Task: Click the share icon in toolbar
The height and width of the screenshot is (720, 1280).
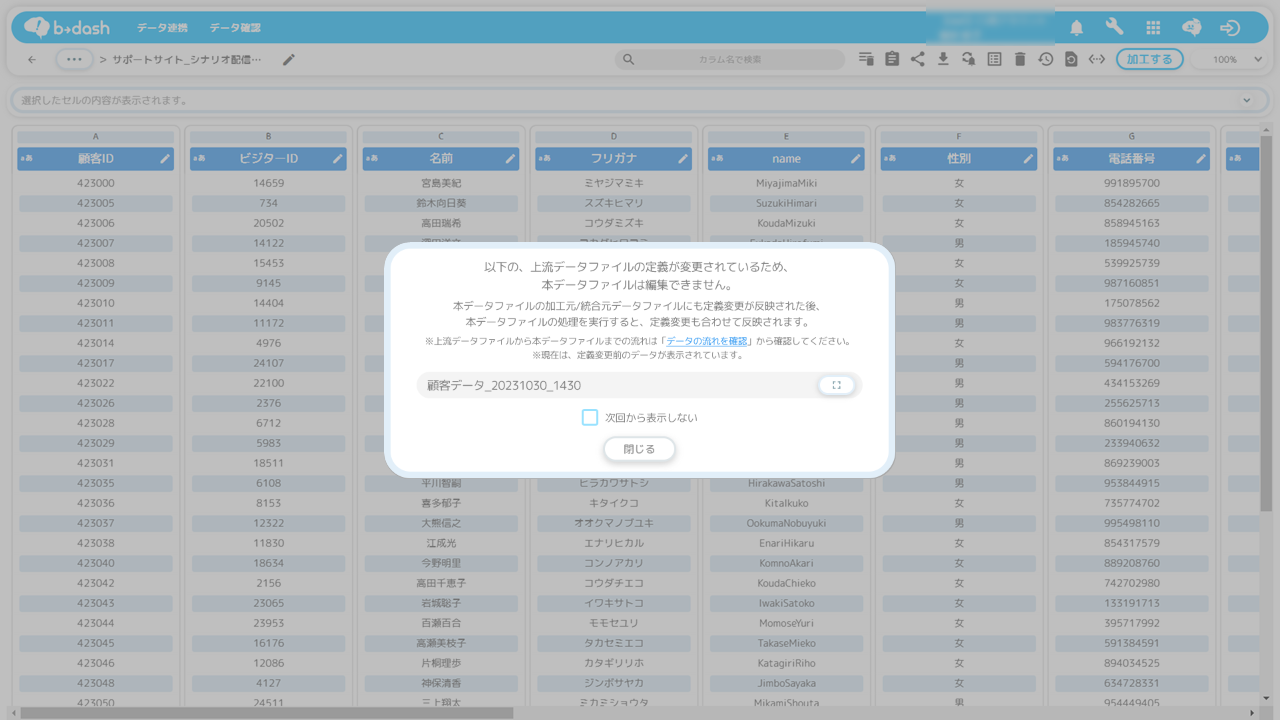Action: coord(917,59)
